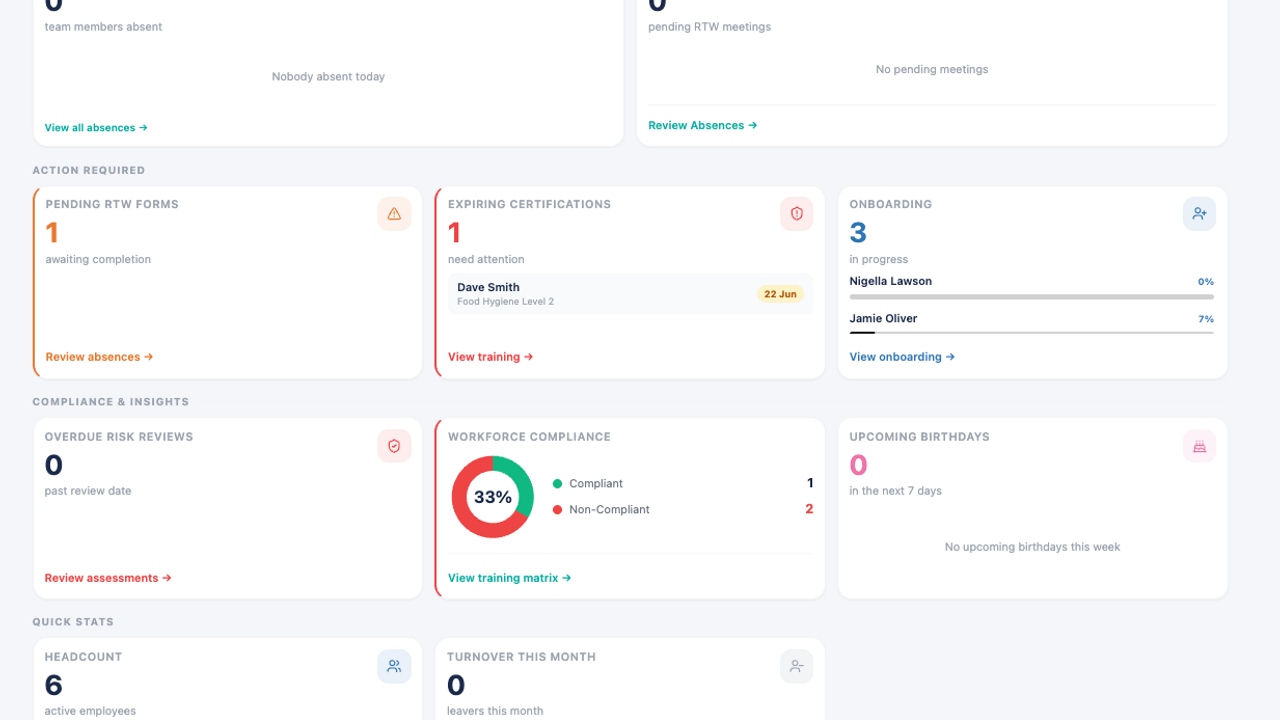
Task: Click the shield check icon on Overdue Risk Reviews
Action: pos(394,446)
